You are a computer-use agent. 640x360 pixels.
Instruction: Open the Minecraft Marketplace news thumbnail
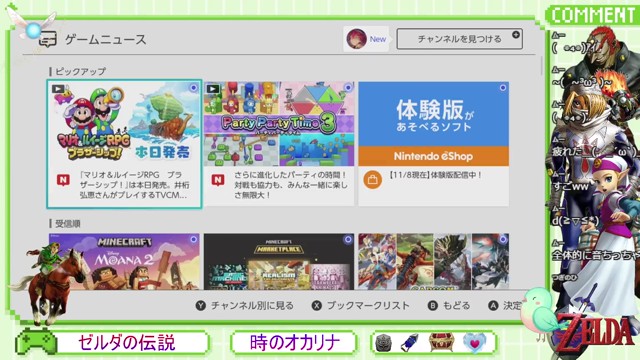click(x=279, y=262)
